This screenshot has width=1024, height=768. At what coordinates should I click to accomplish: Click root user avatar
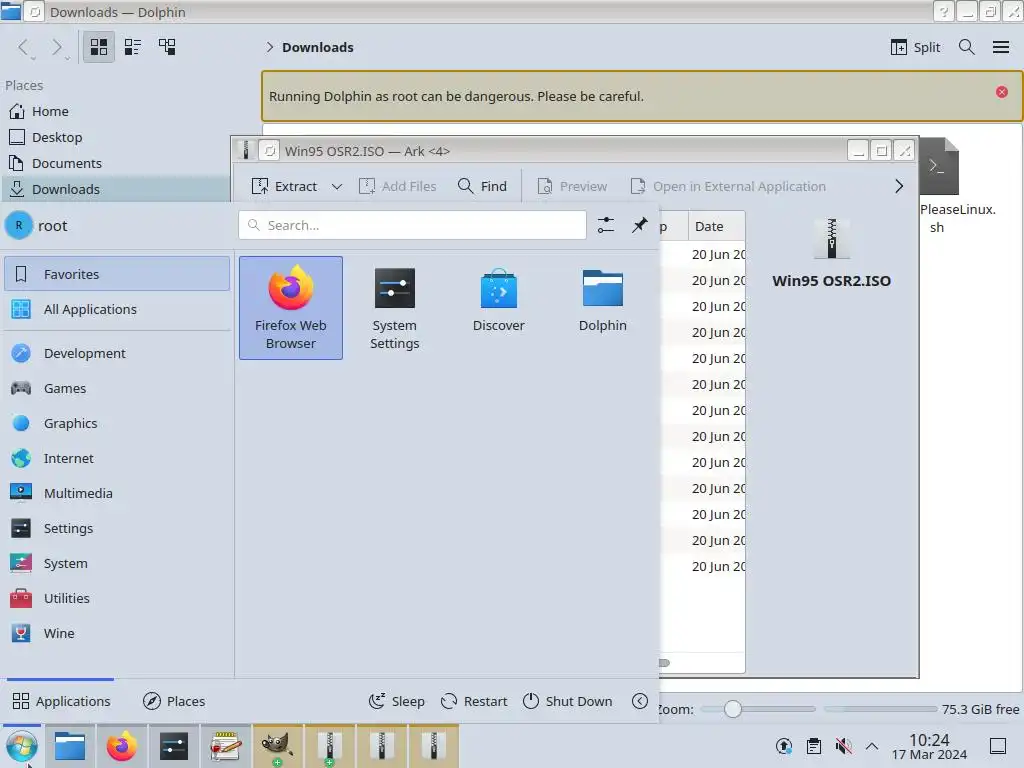point(19,225)
